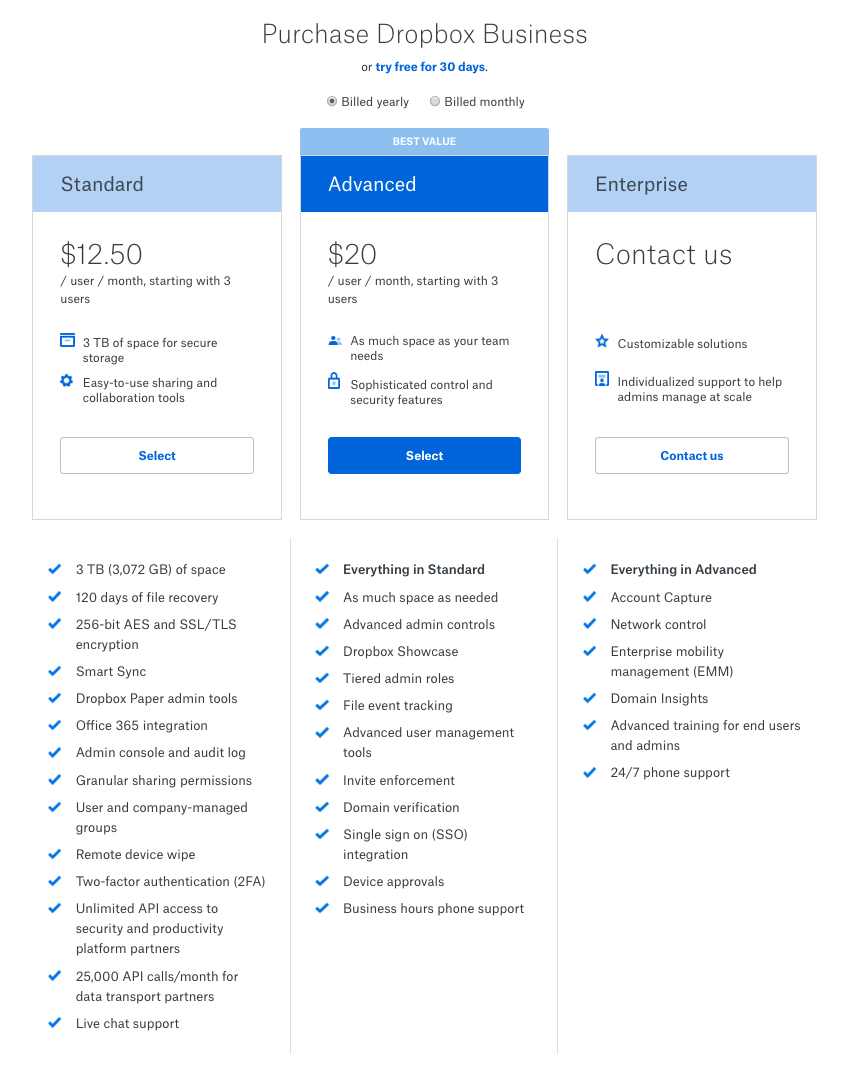This screenshot has height=1070, width=852.
Task: Click the checkmark beside Dropbox Showcase
Action: coord(322,651)
